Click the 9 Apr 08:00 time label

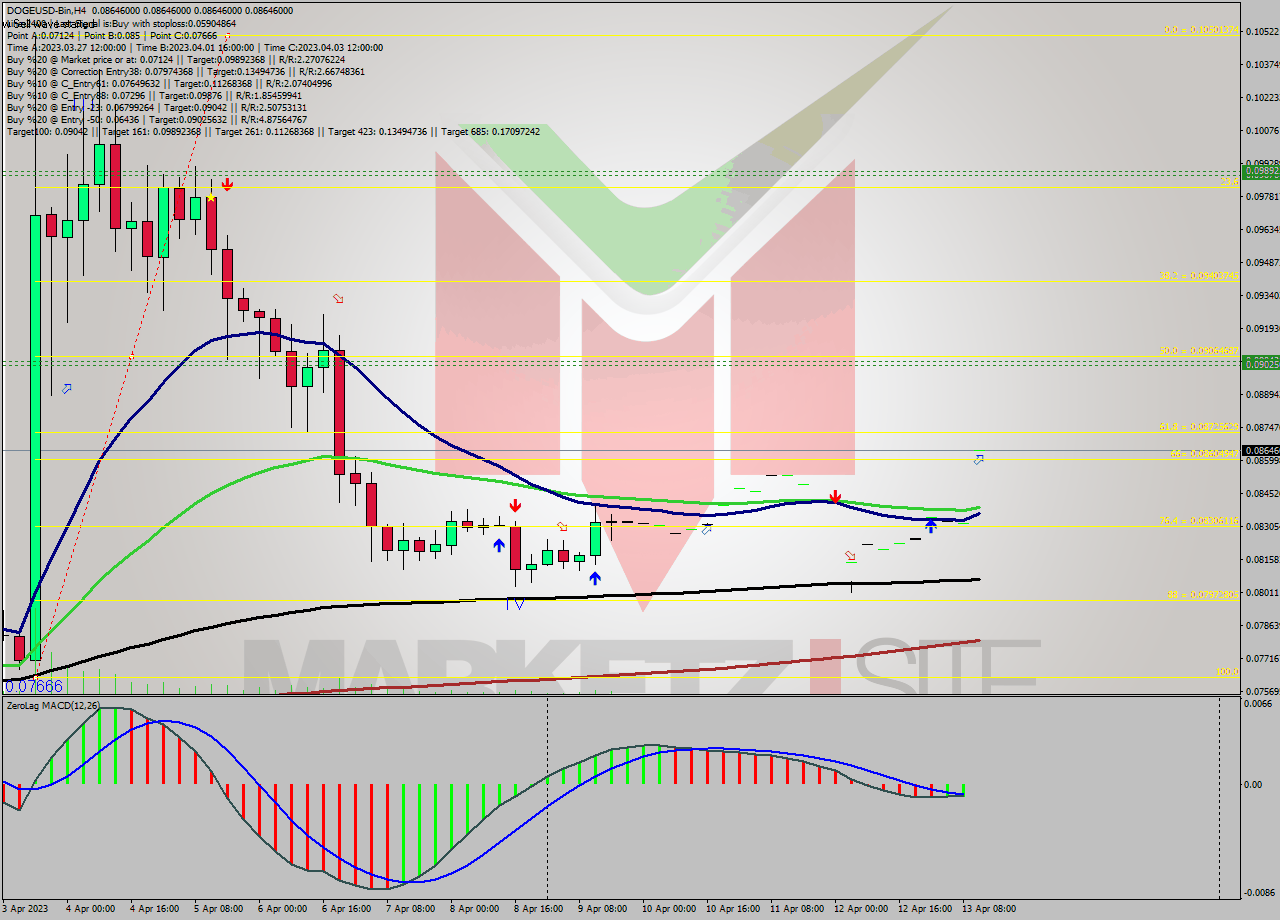[x=602, y=909]
